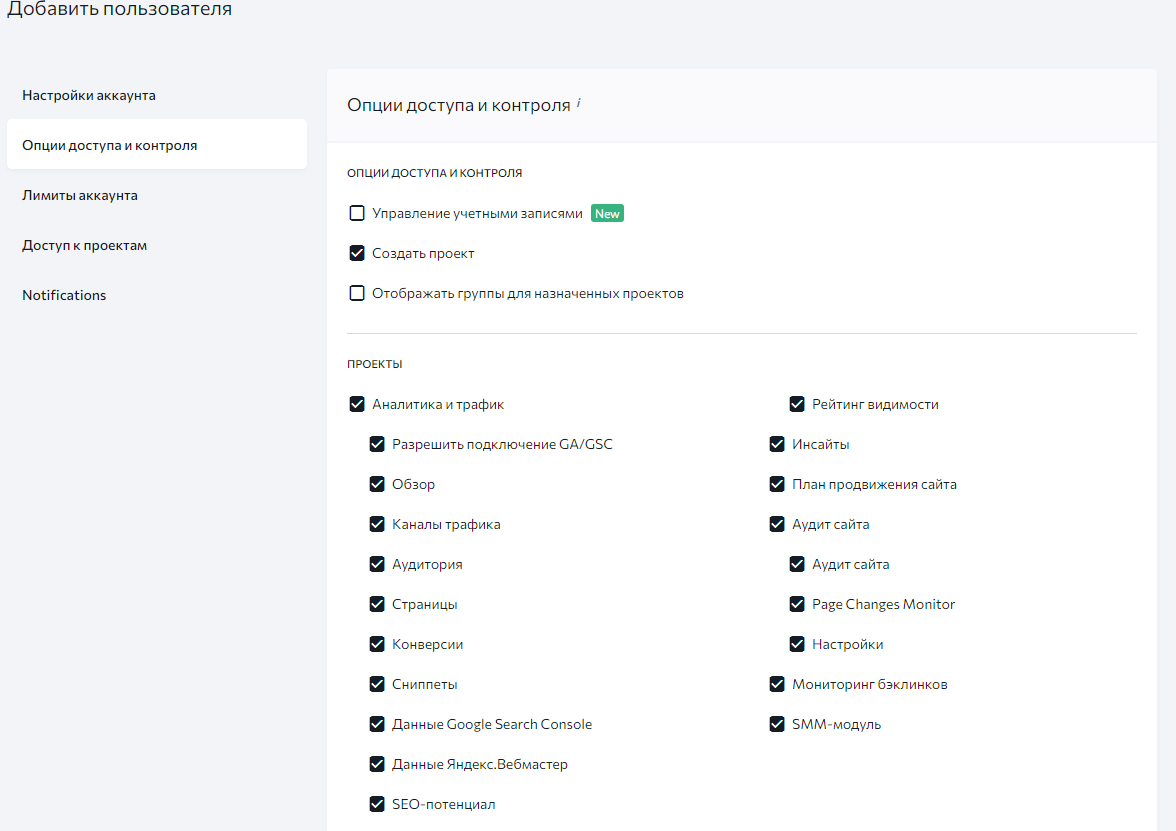Open the Доступ к проектам page
The image size is (1176, 831).
[84, 244]
